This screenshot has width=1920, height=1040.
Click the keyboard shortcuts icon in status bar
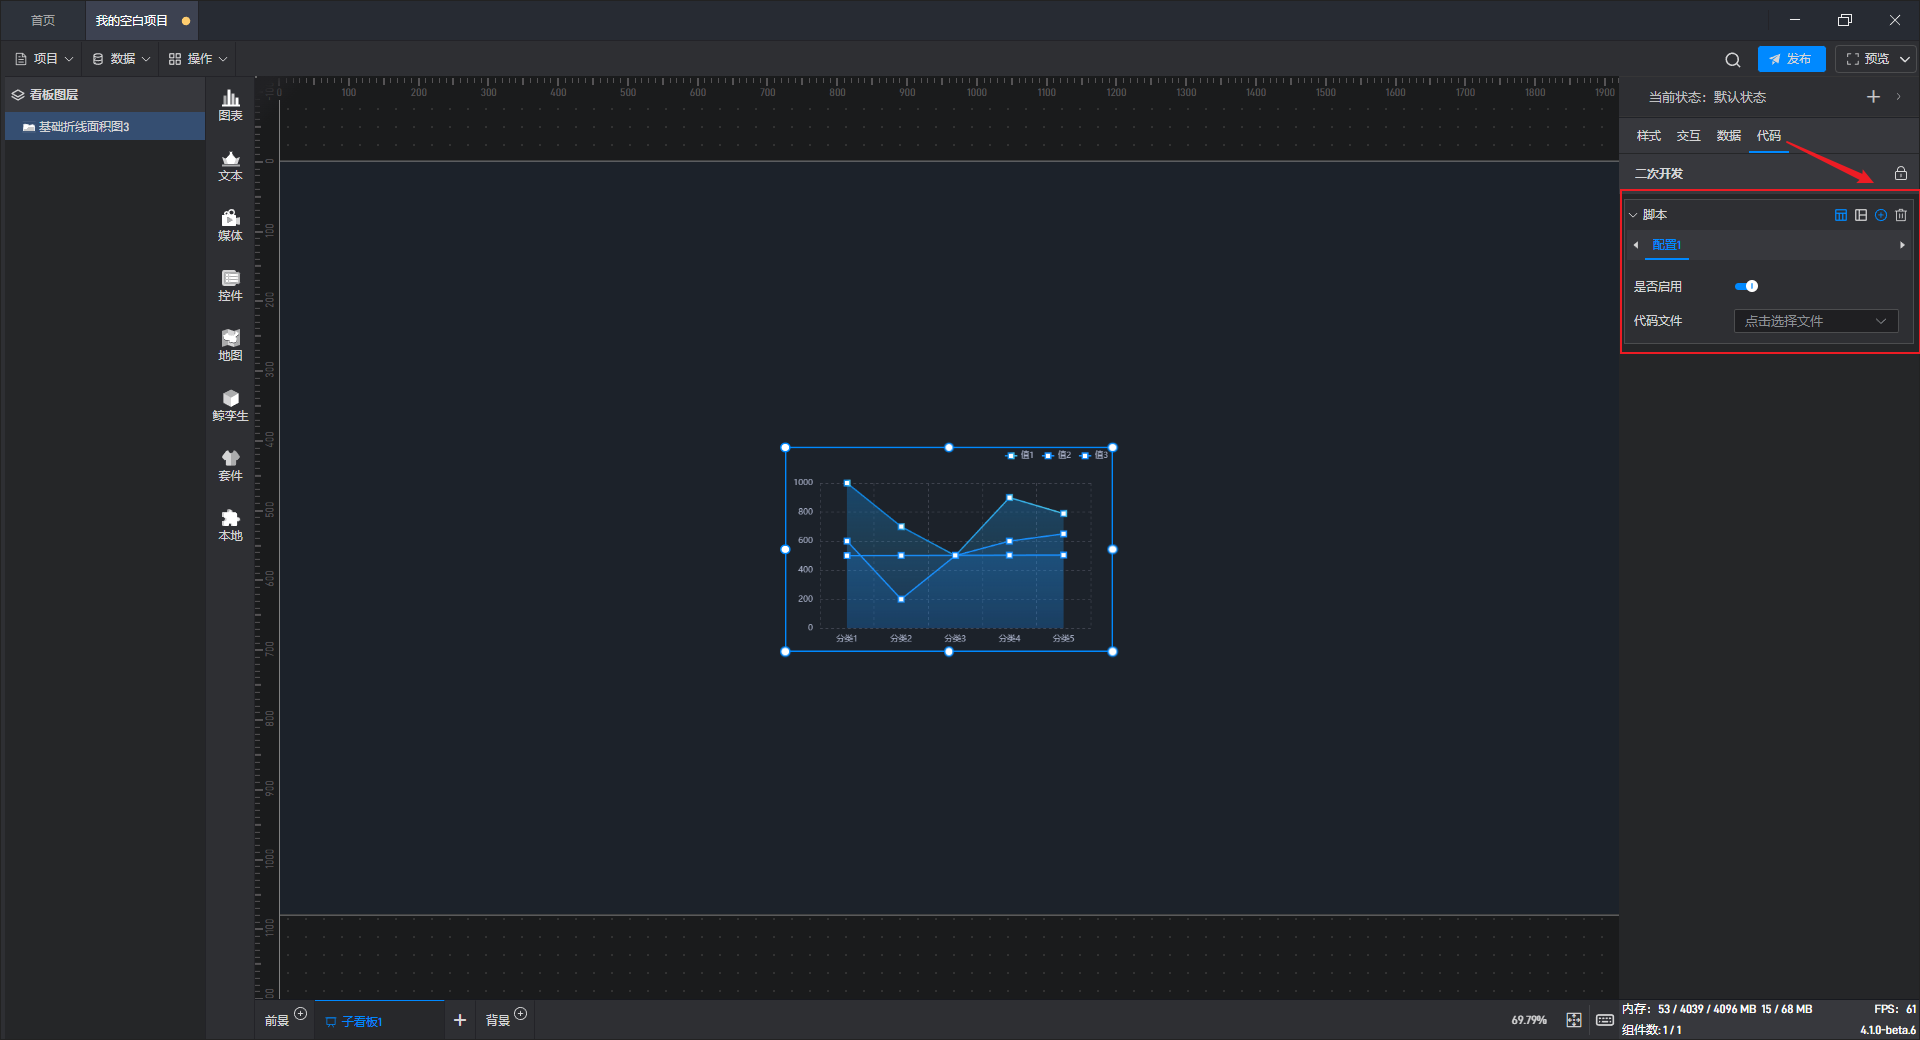pyautogui.click(x=1605, y=1020)
